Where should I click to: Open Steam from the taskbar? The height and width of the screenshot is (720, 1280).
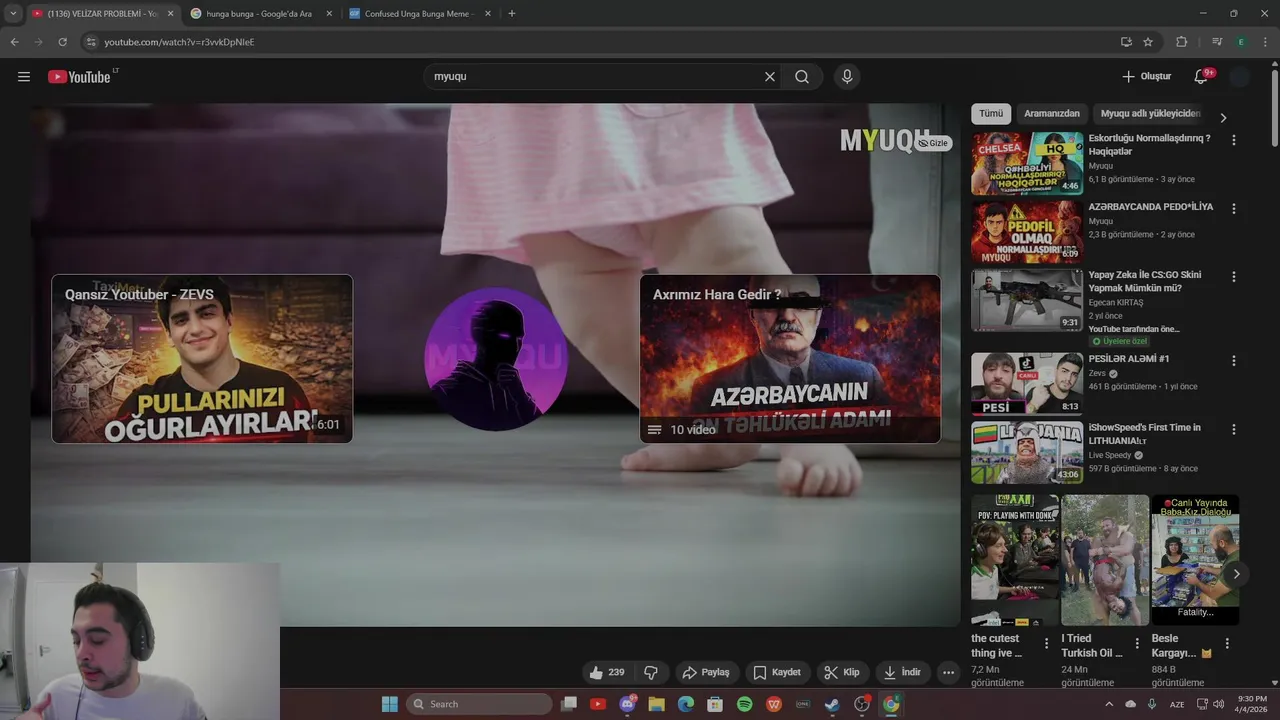coord(832,704)
